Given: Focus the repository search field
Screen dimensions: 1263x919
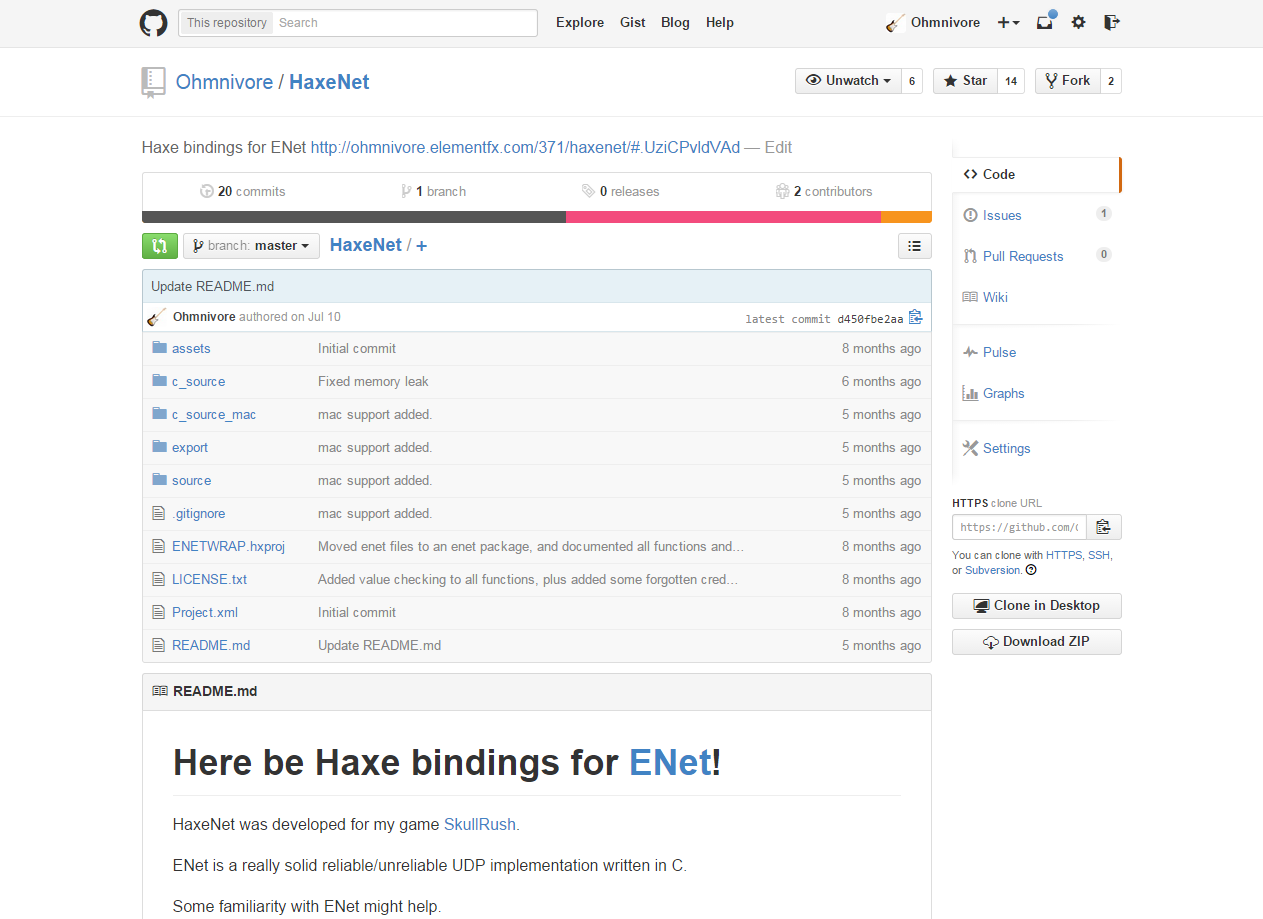Looking at the screenshot, I should click(406, 22).
